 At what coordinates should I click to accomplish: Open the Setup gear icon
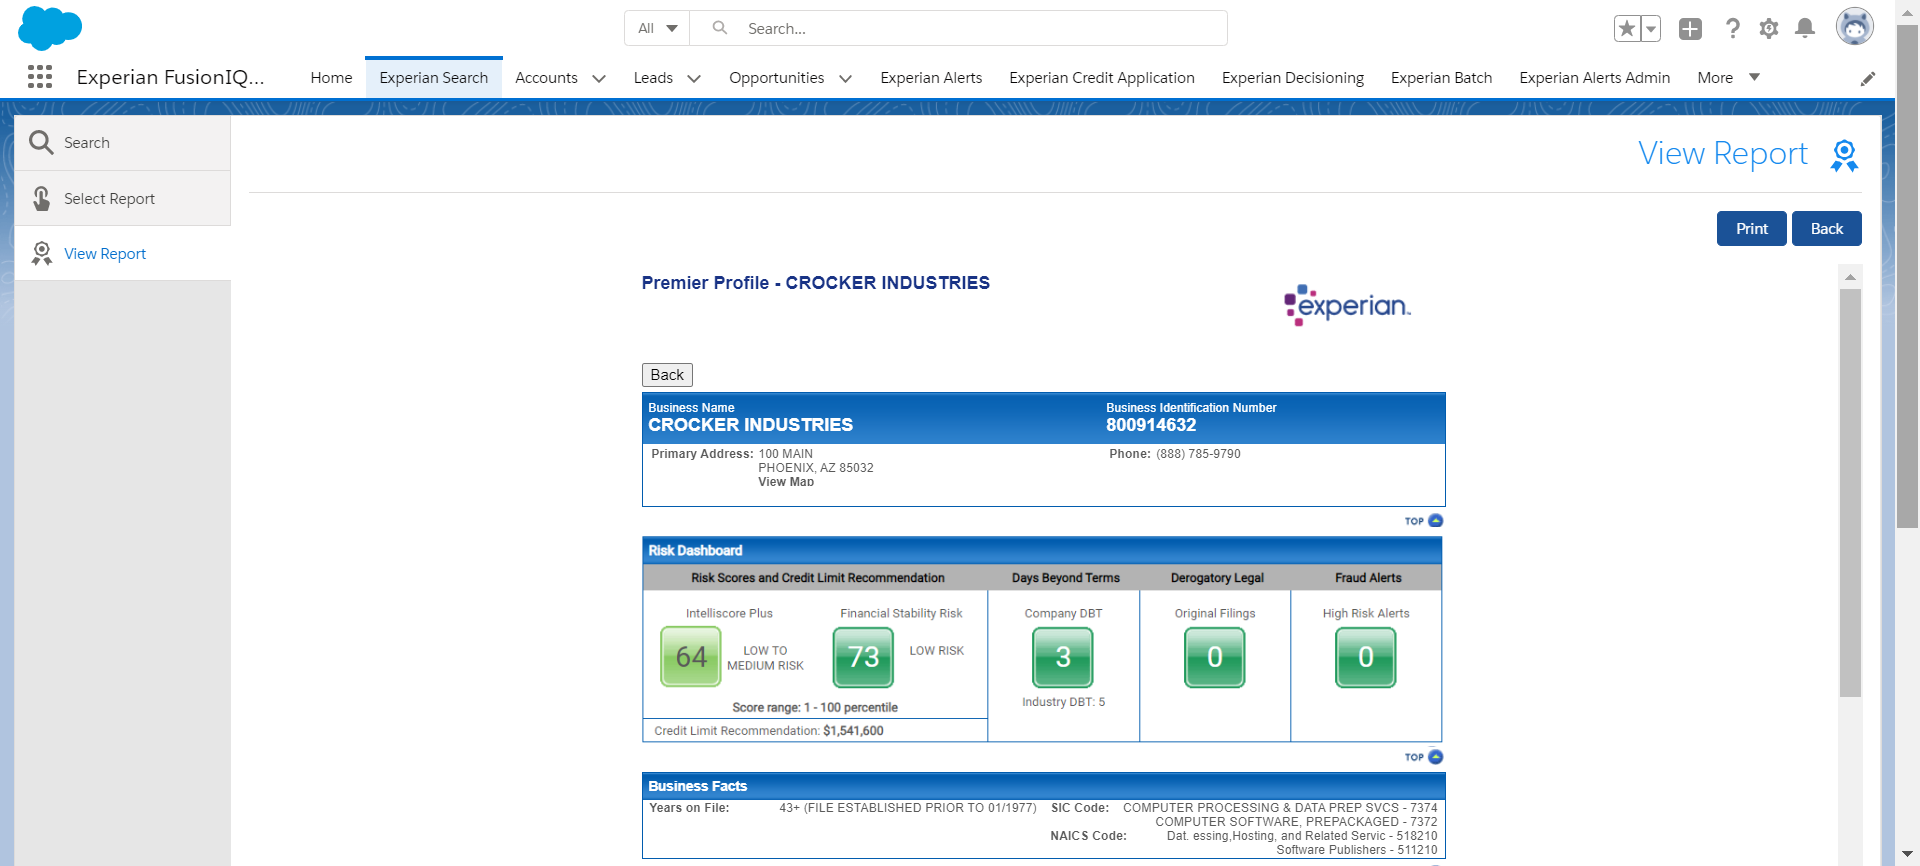tap(1769, 29)
